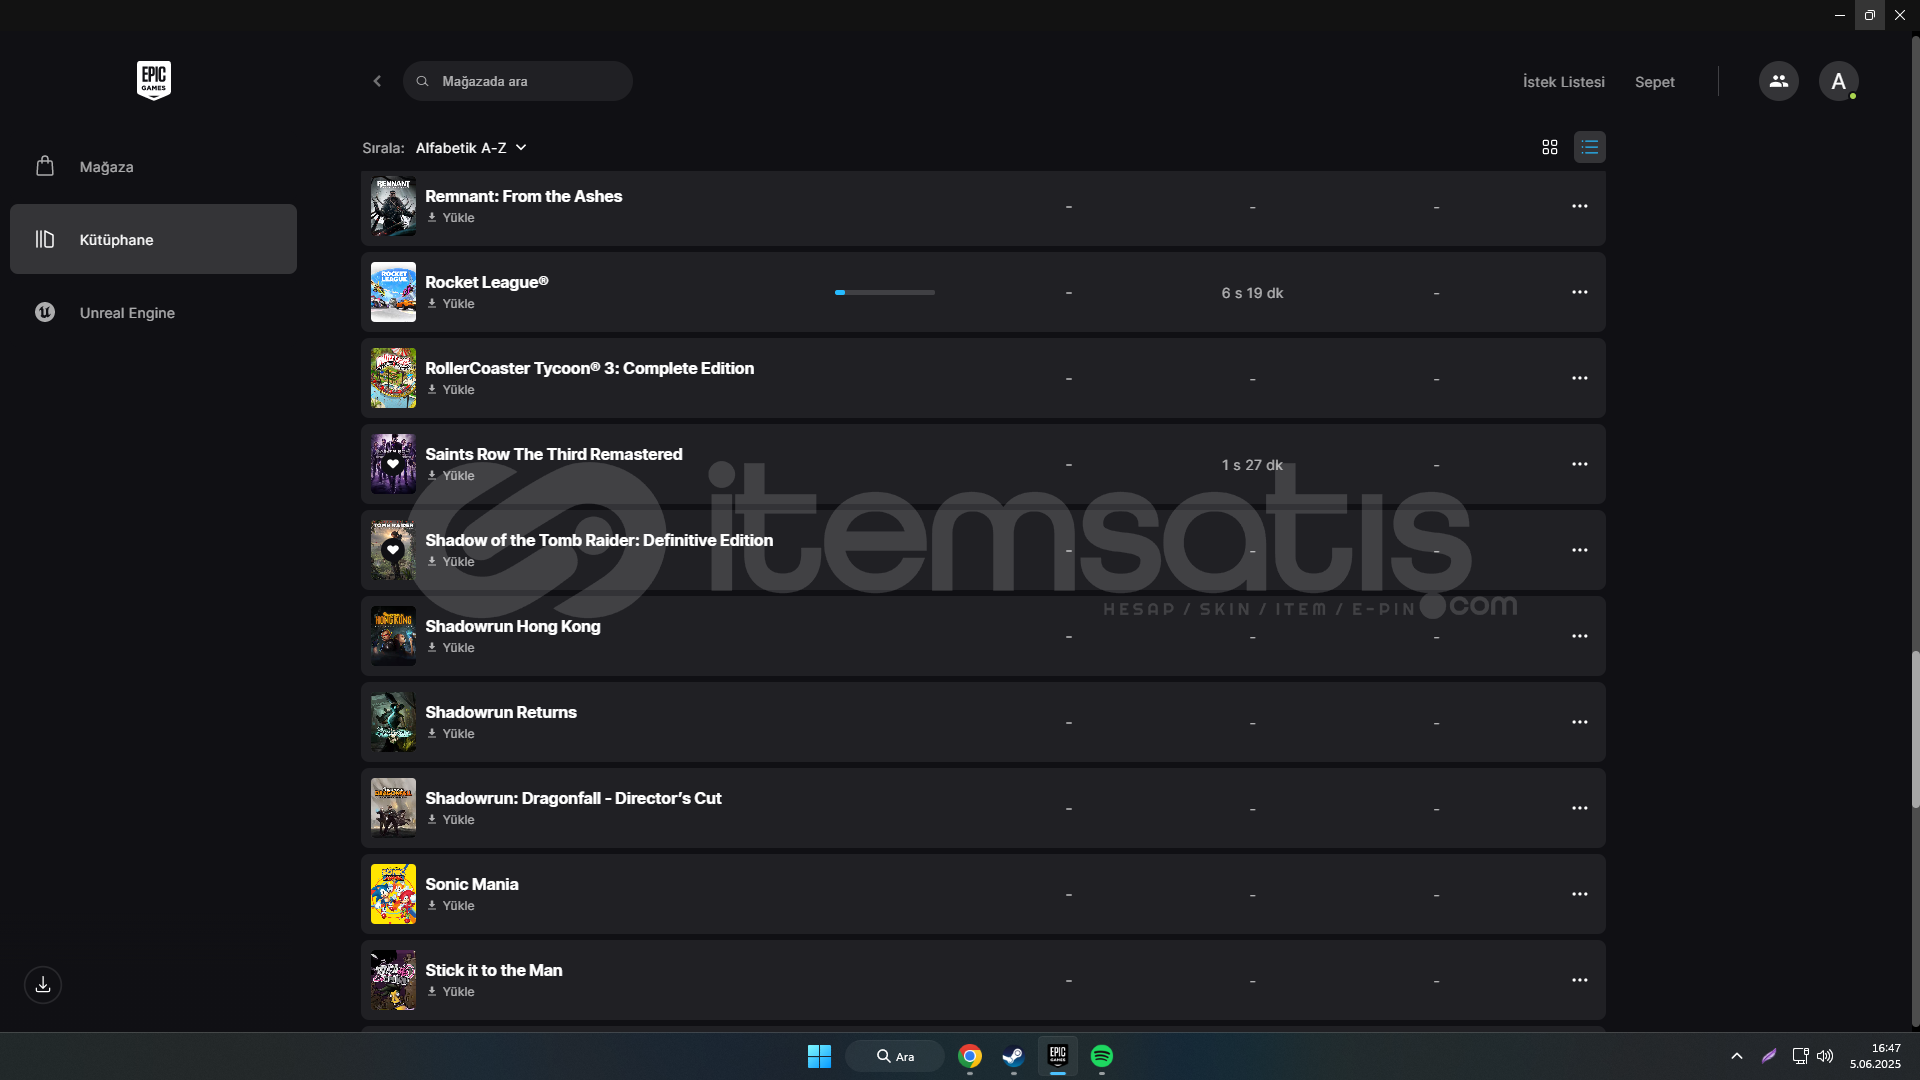
Task: Expand the Alfabetik A-Z sort dropdown
Action: coord(470,148)
